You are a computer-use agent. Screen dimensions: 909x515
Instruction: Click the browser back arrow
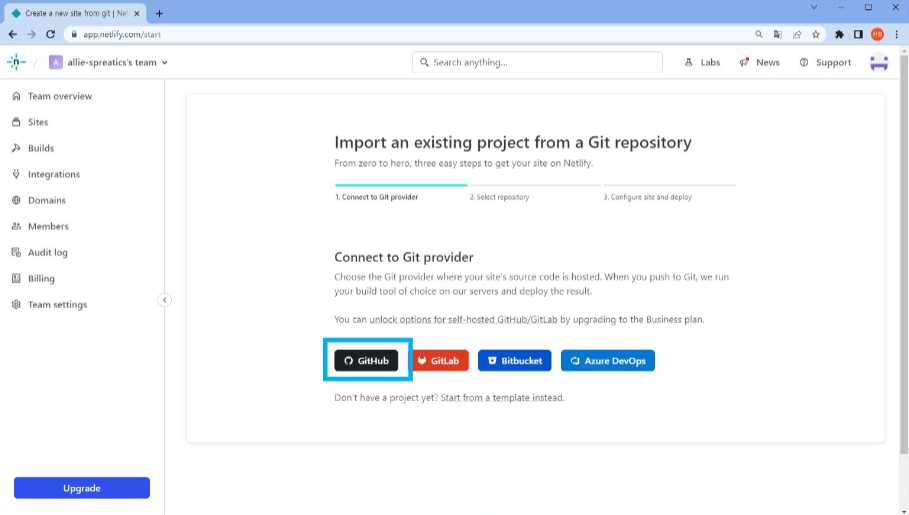pos(13,34)
